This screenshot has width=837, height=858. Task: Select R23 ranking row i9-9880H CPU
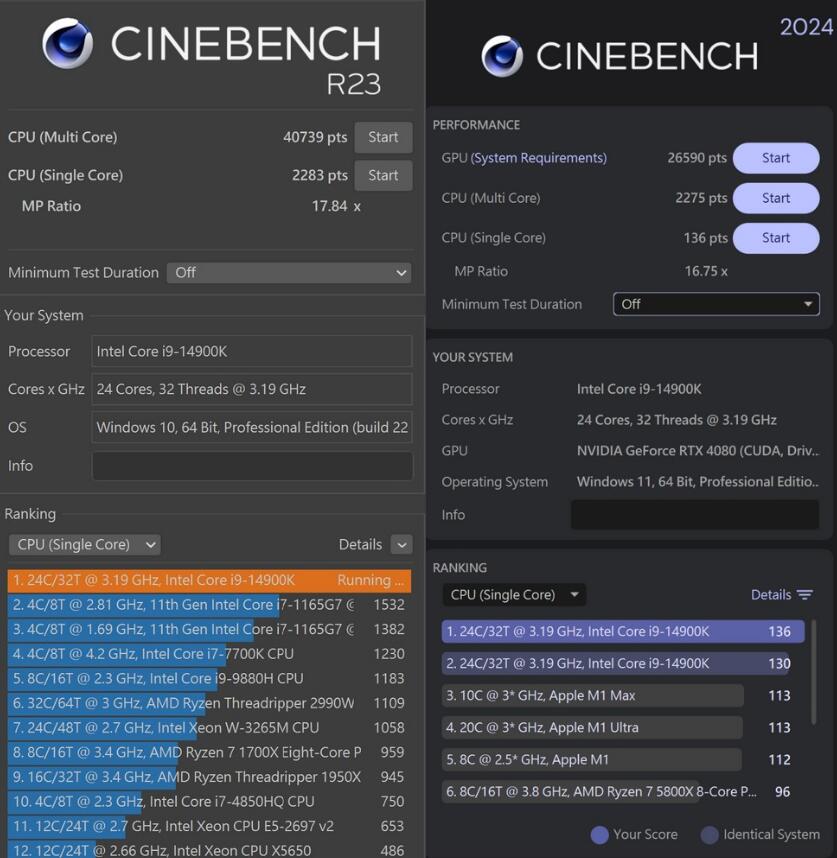[210, 679]
